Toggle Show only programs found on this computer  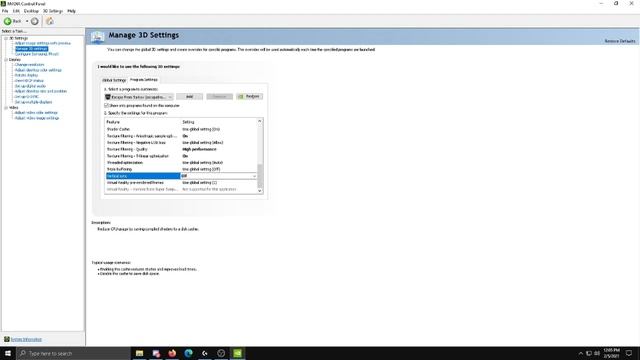107,106
